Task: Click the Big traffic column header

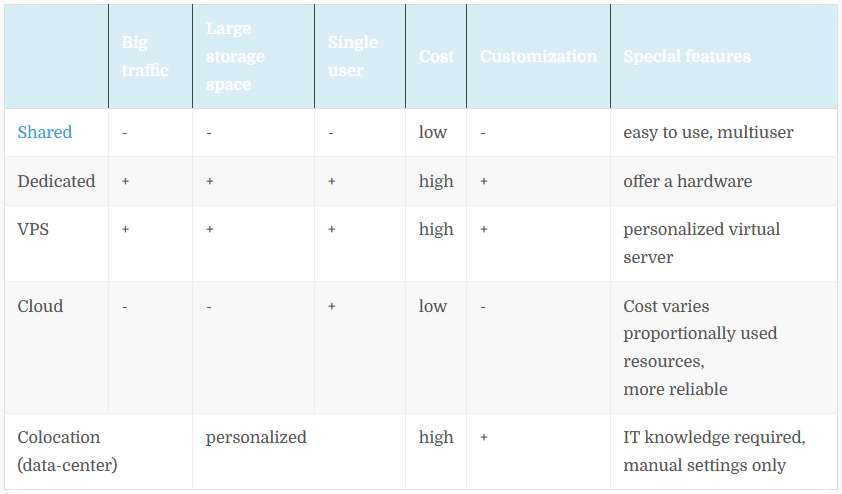Action: tap(145, 56)
